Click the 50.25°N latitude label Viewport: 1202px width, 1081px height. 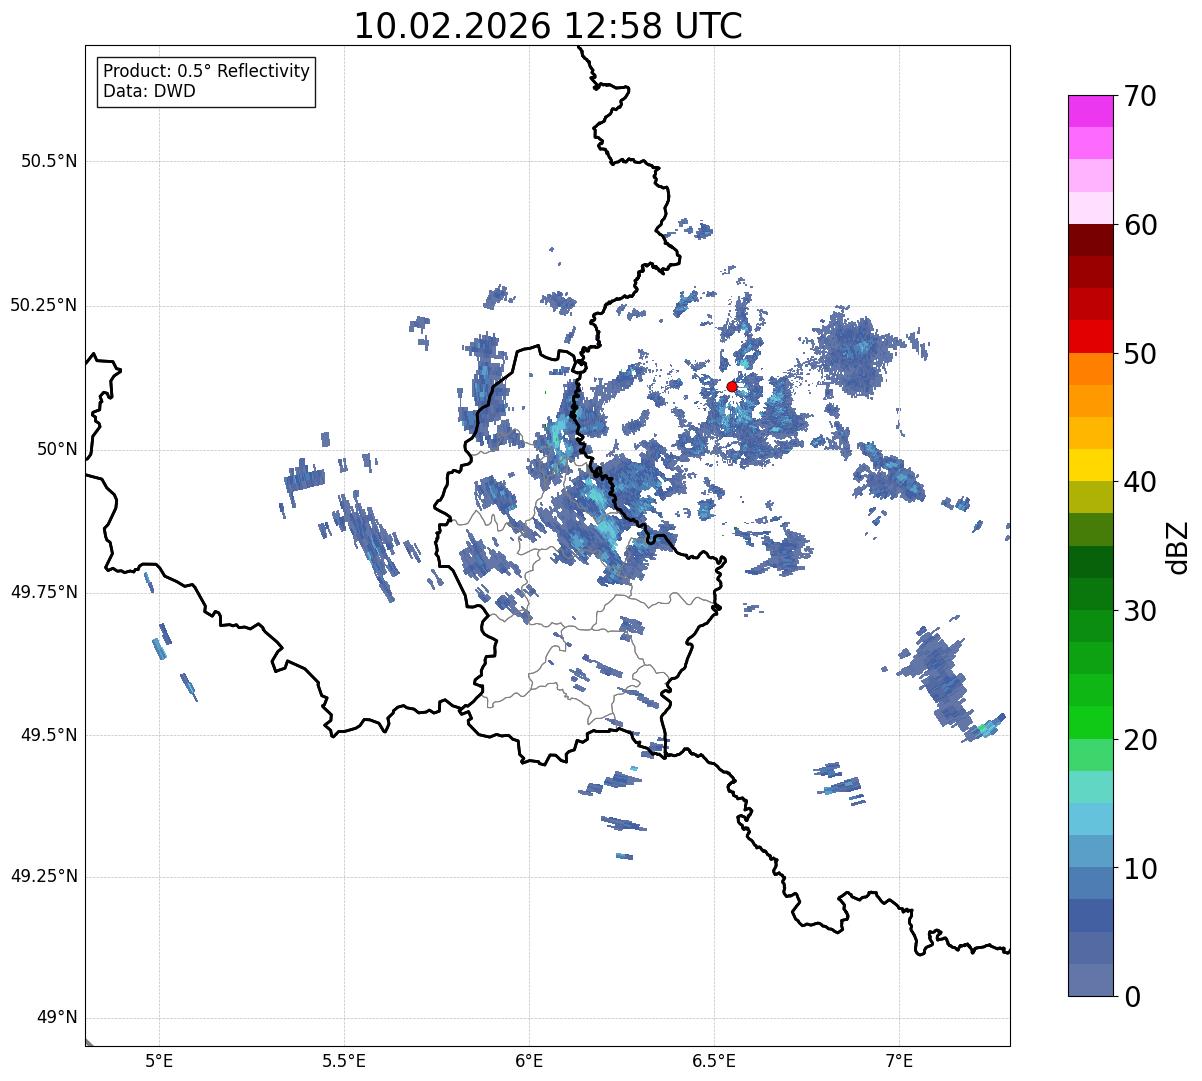coord(44,305)
